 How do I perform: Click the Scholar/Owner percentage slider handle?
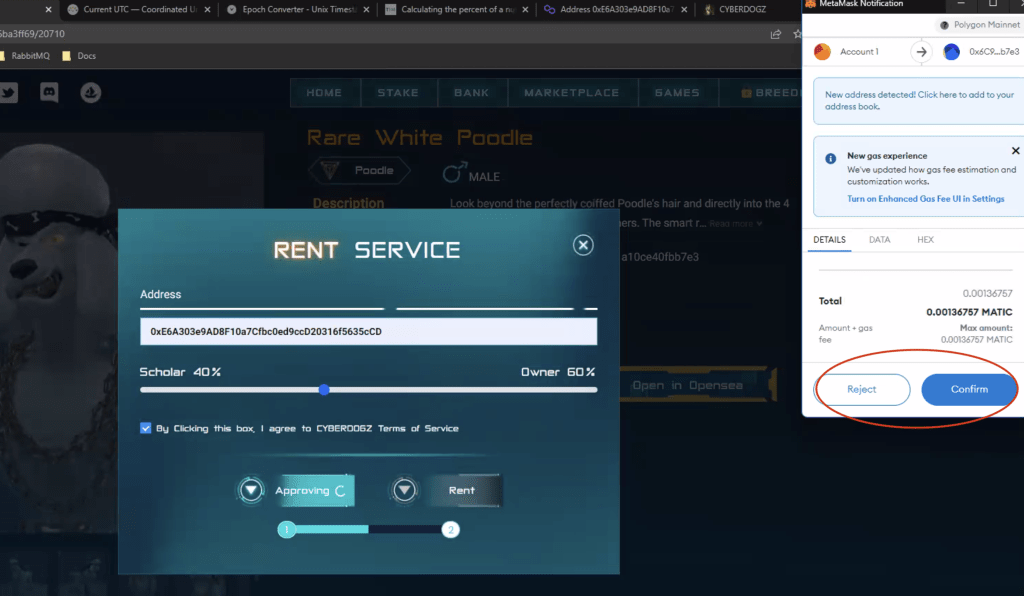(324, 390)
